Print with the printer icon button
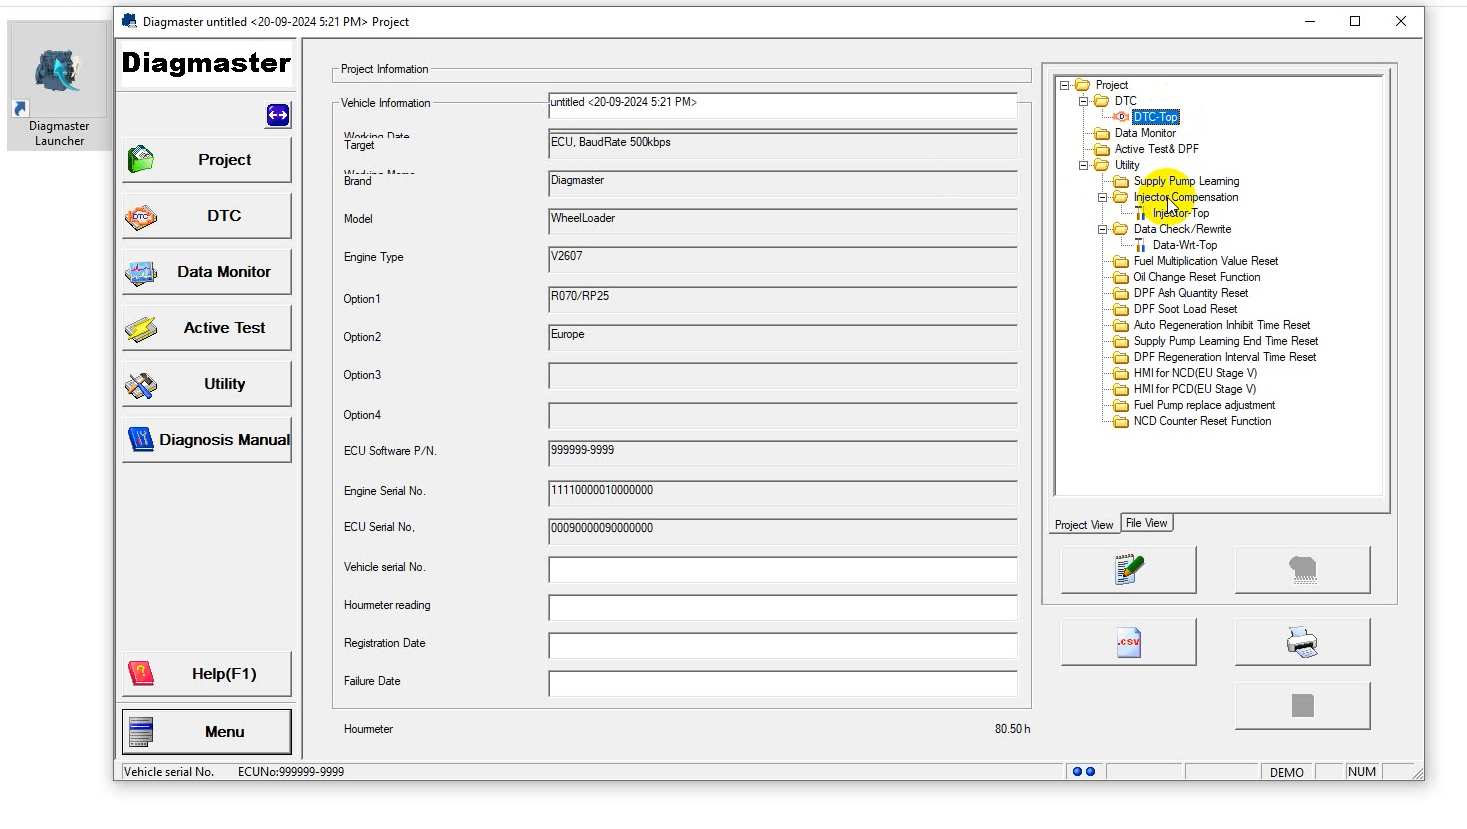The image size is (1467, 829). coord(1303,642)
